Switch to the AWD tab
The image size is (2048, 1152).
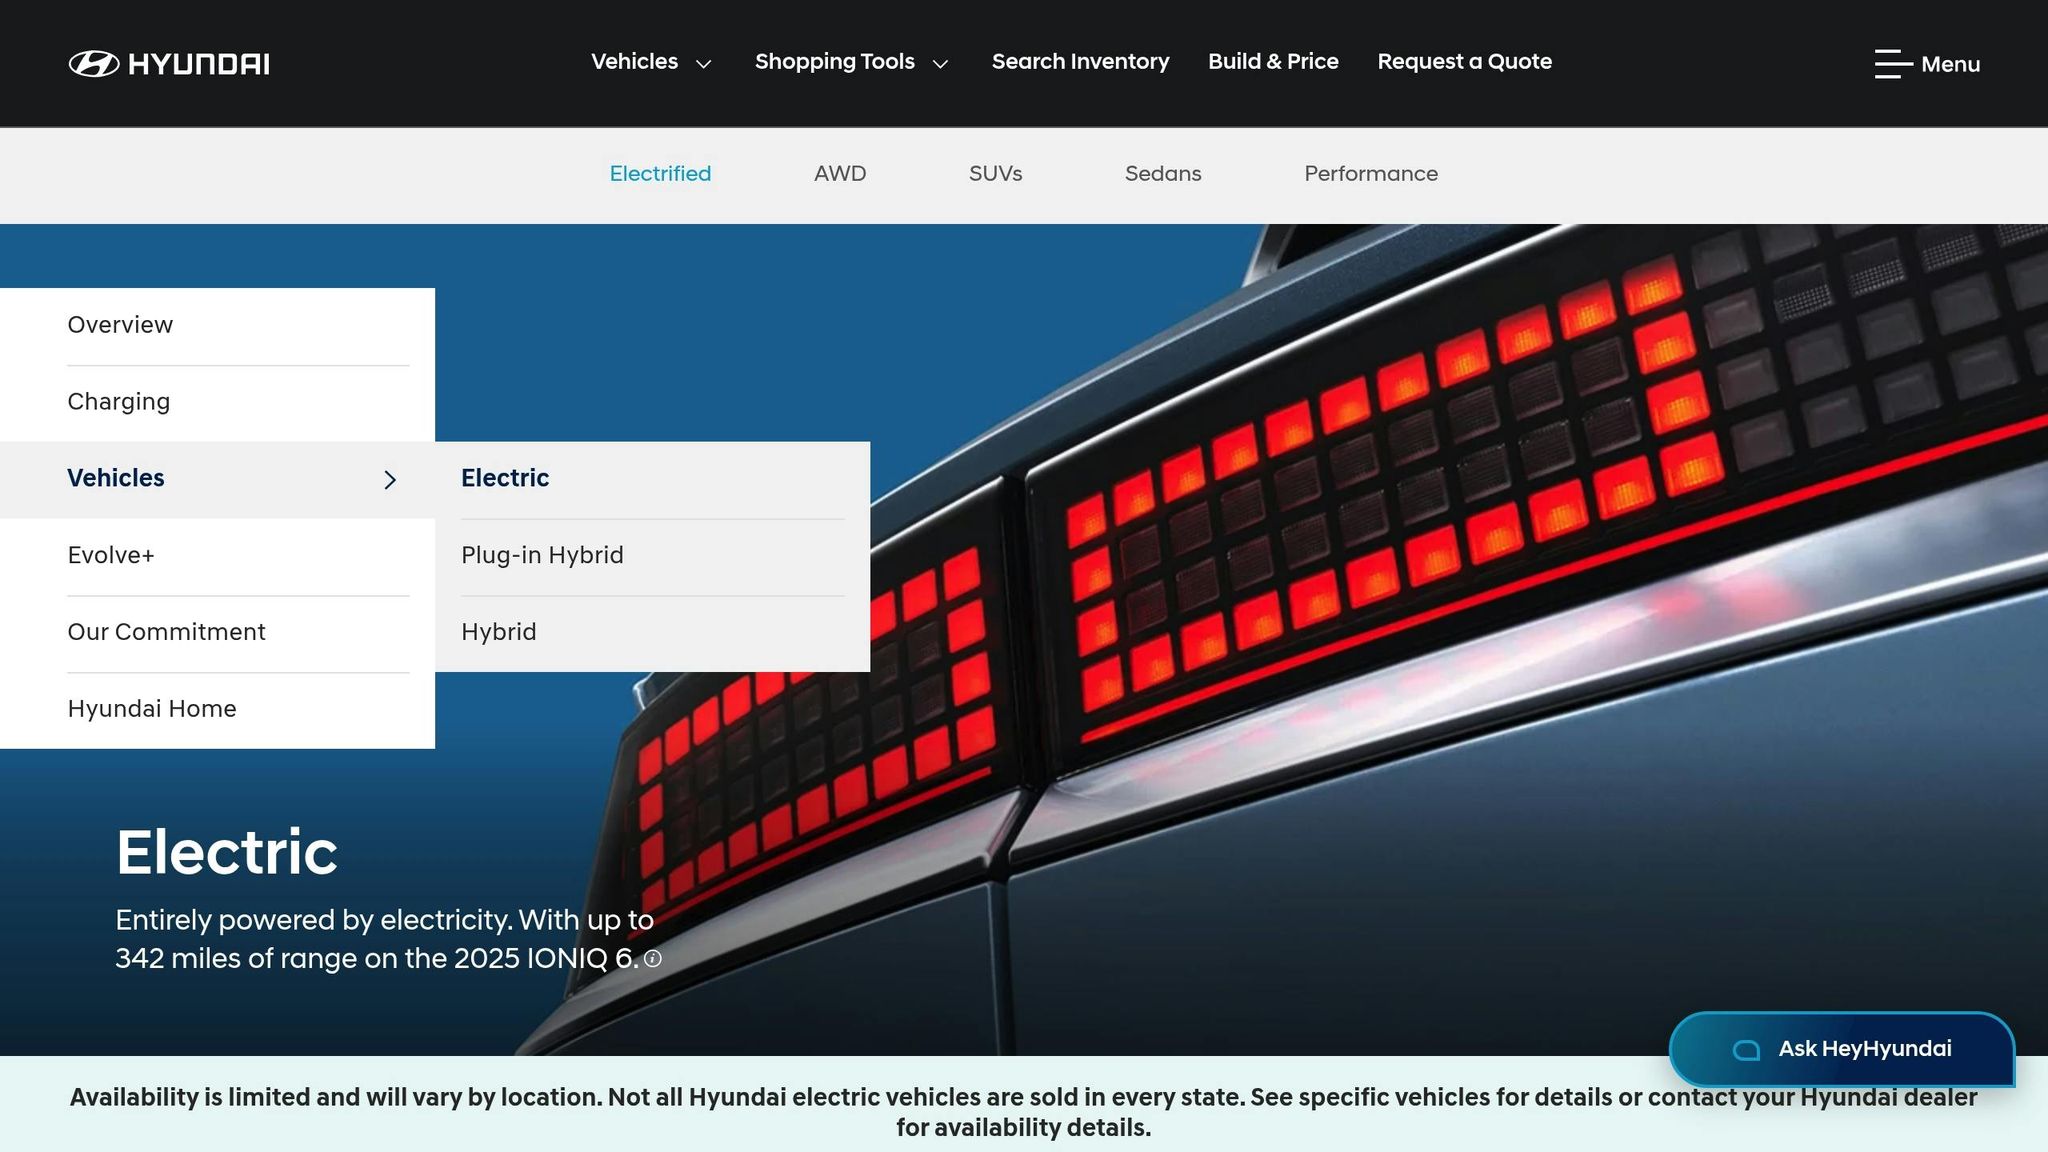click(840, 174)
